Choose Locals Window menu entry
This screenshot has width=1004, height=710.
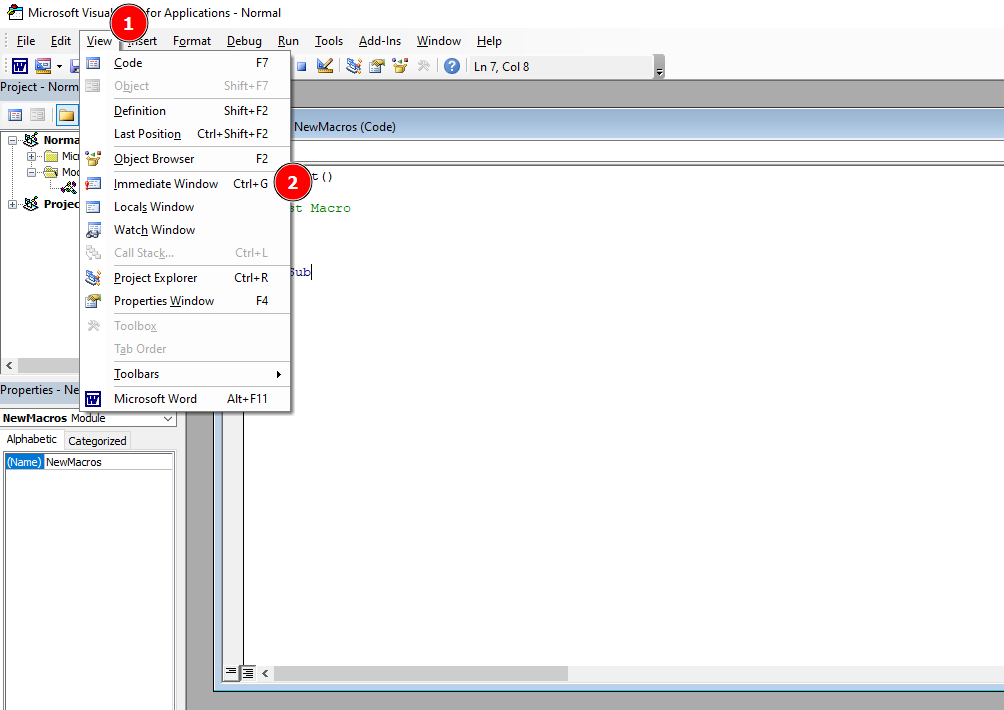coord(154,207)
